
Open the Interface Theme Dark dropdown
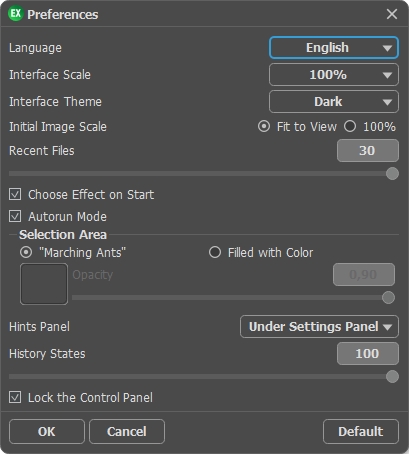pos(334,102)
